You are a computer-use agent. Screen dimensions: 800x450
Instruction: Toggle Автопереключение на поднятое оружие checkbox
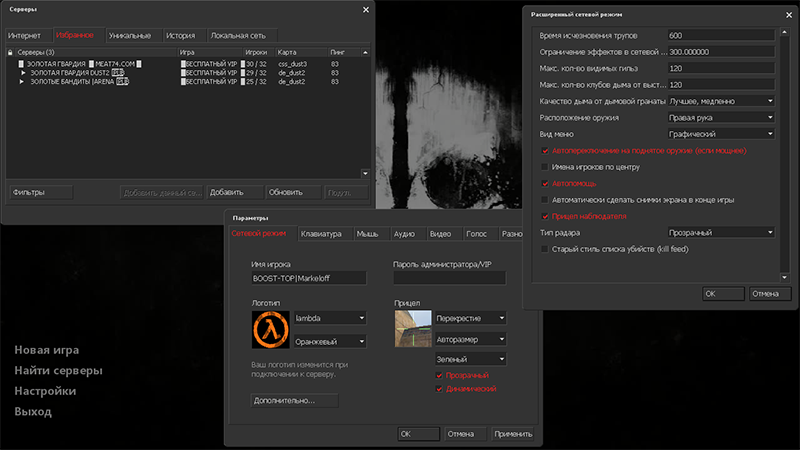(545, 151)
